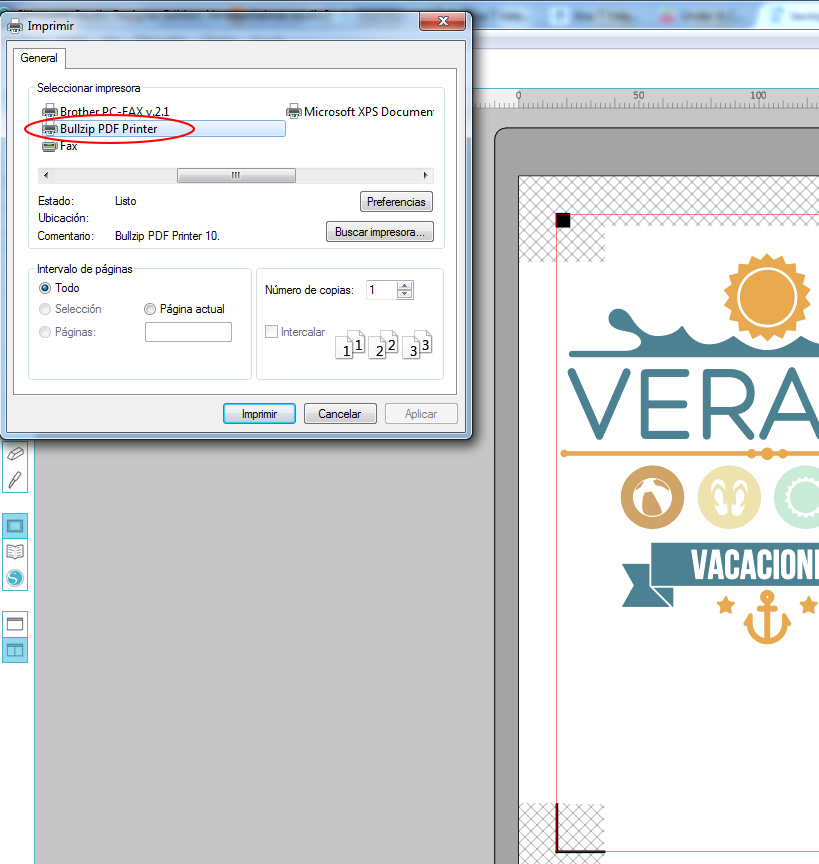Click right arrow of printer list scrollbar
This screenshot has height=864, width=819.
pyautogui.click(x=425, y=176)
